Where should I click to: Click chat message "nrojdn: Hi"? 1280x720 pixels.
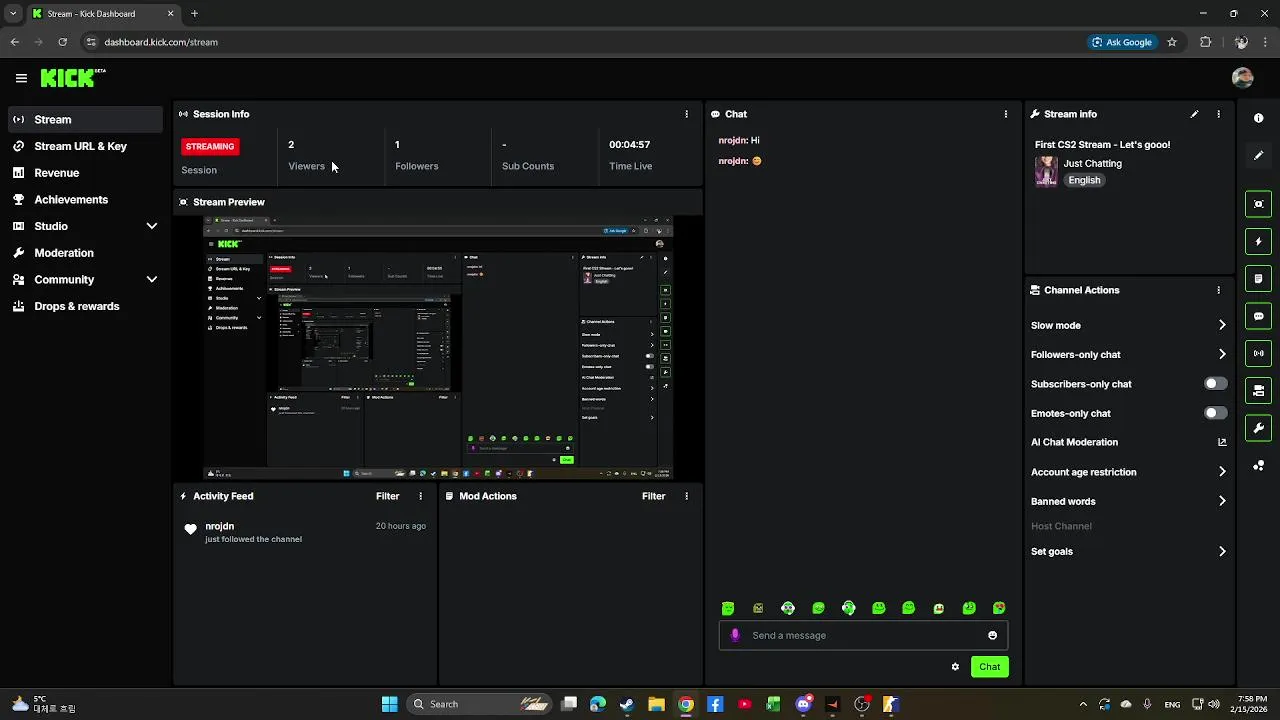[739, 141]
